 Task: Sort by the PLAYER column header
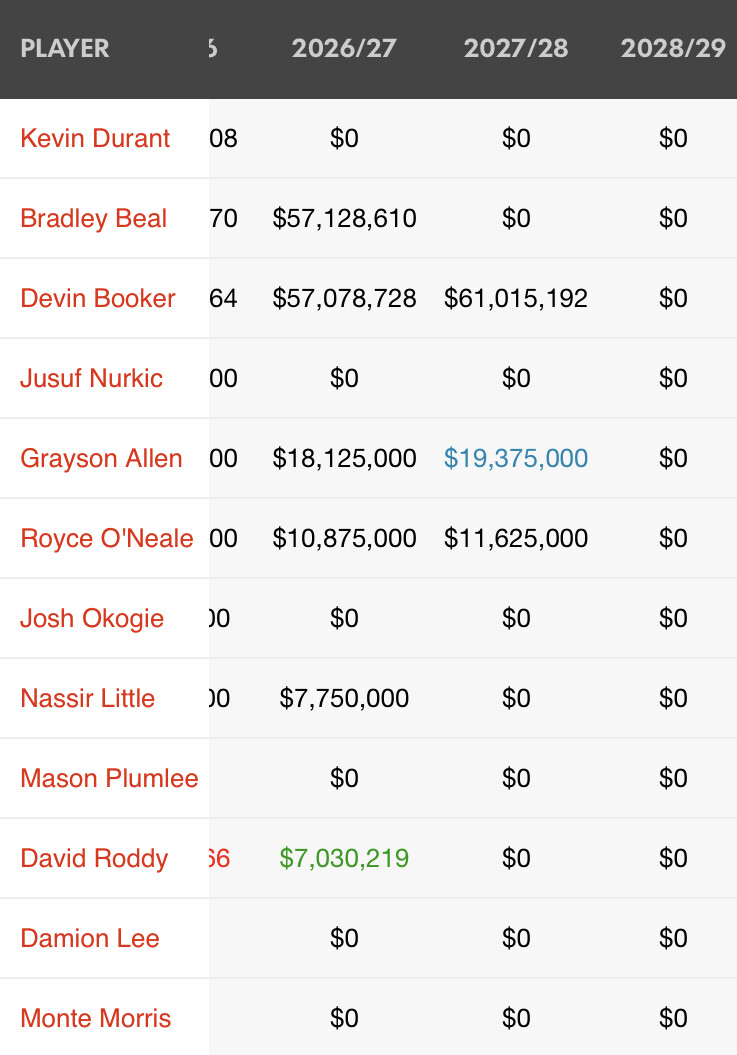[x=65, y=48]
